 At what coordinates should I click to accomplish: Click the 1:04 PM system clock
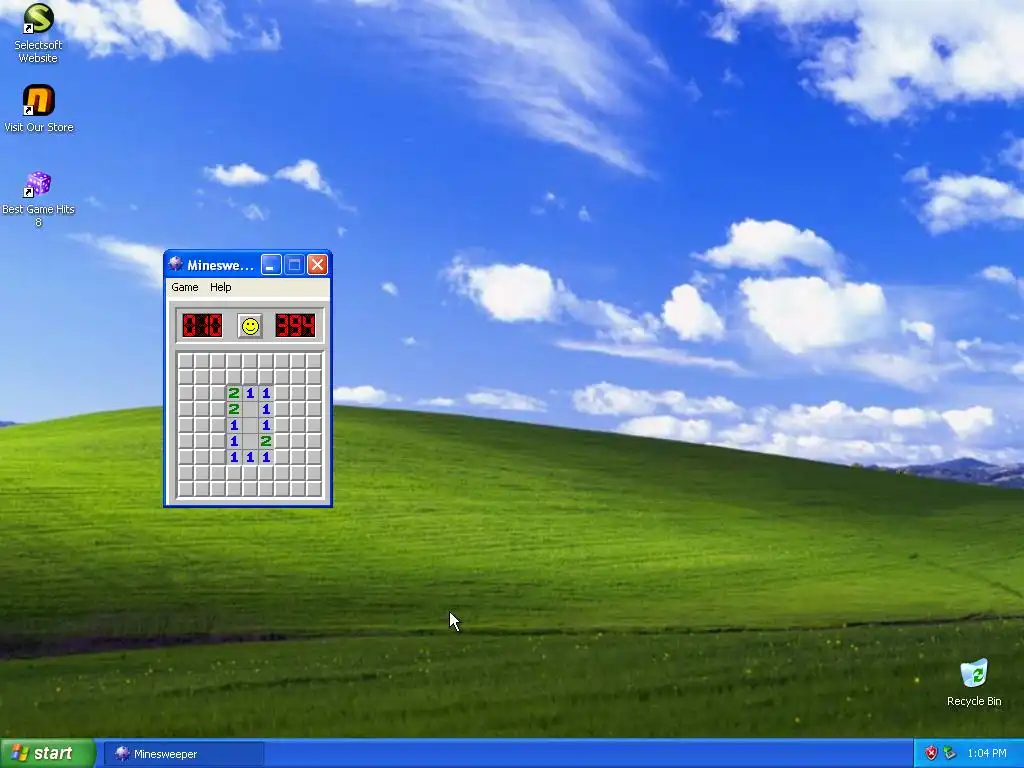point(987,754)
